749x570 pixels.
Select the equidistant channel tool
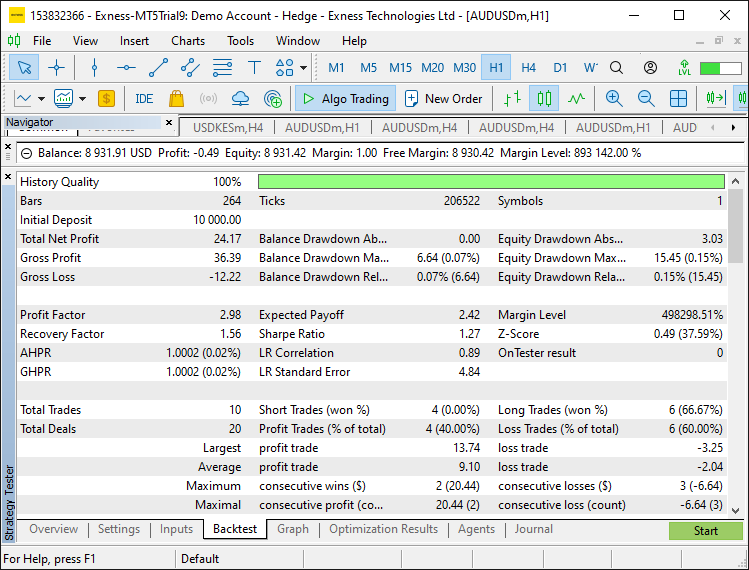coord(190,67)
